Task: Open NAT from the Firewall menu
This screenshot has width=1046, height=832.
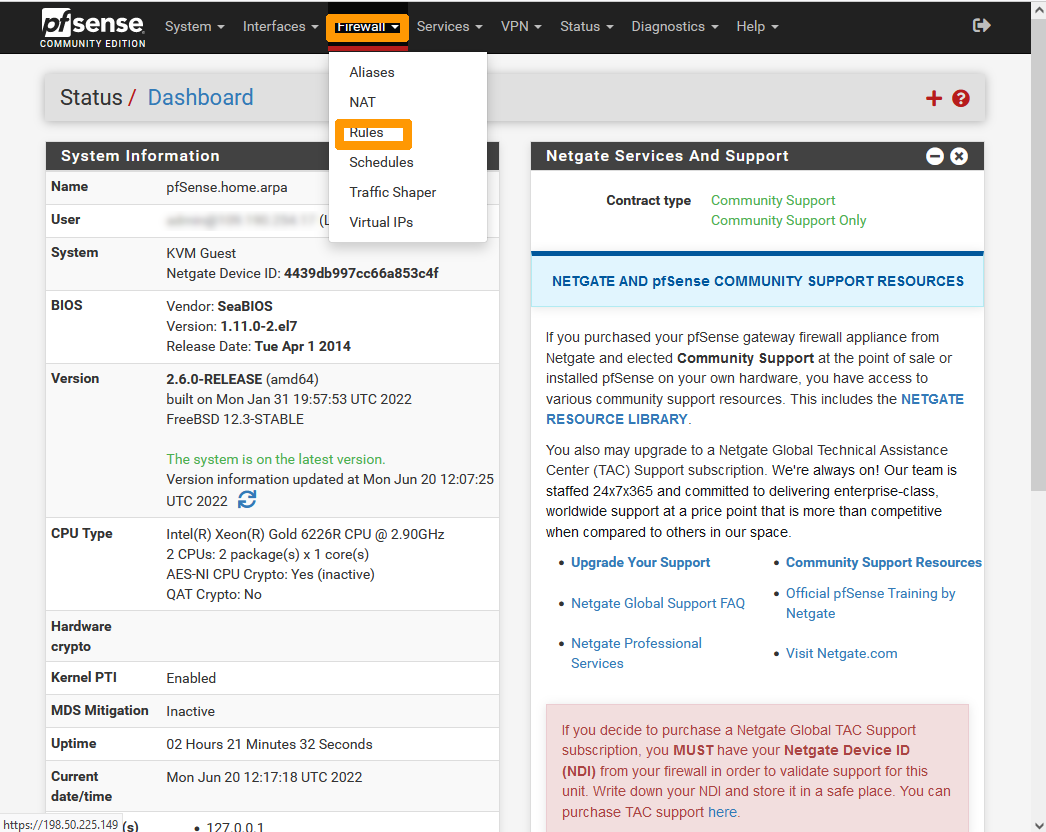Action: [x=362, y=102]
